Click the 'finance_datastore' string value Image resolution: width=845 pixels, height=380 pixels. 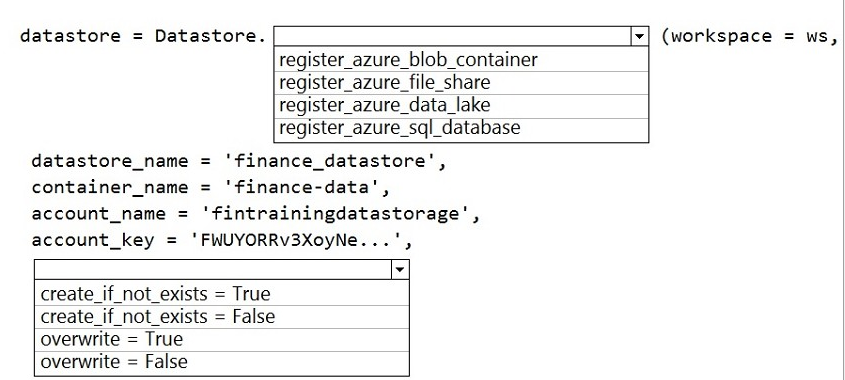[x=329, y=161]
